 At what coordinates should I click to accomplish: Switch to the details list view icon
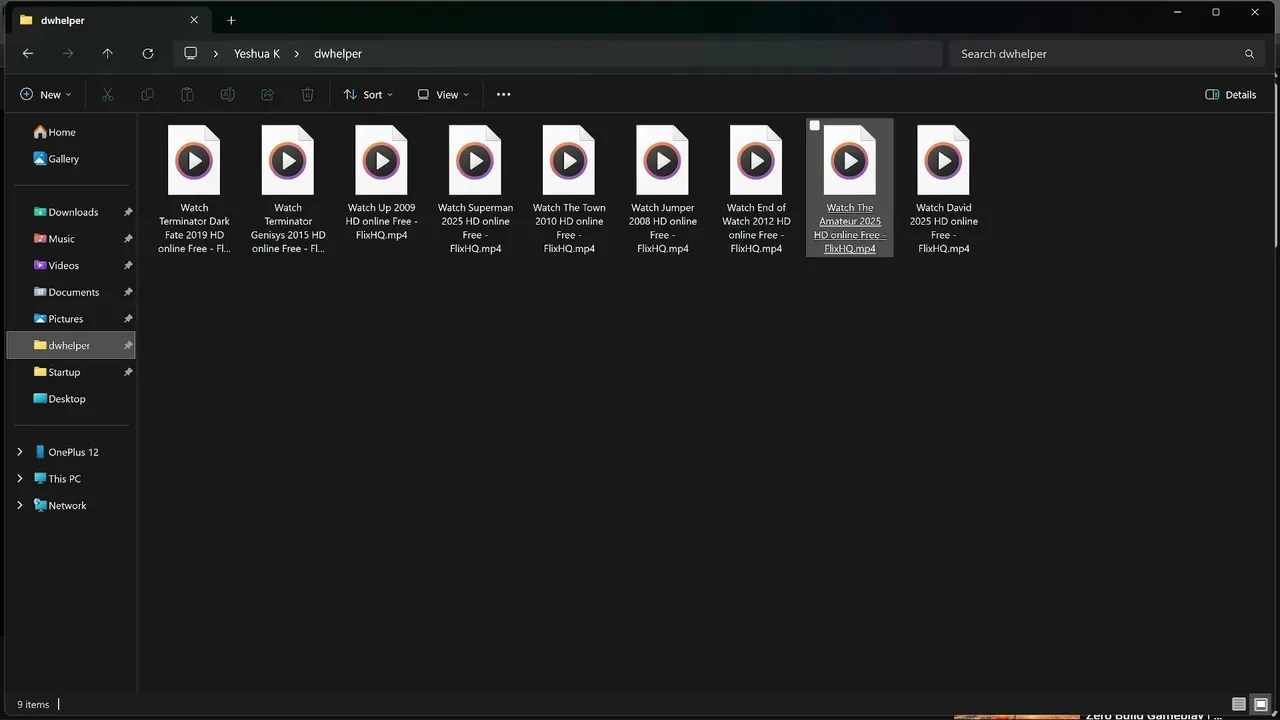pos(1238,704)
